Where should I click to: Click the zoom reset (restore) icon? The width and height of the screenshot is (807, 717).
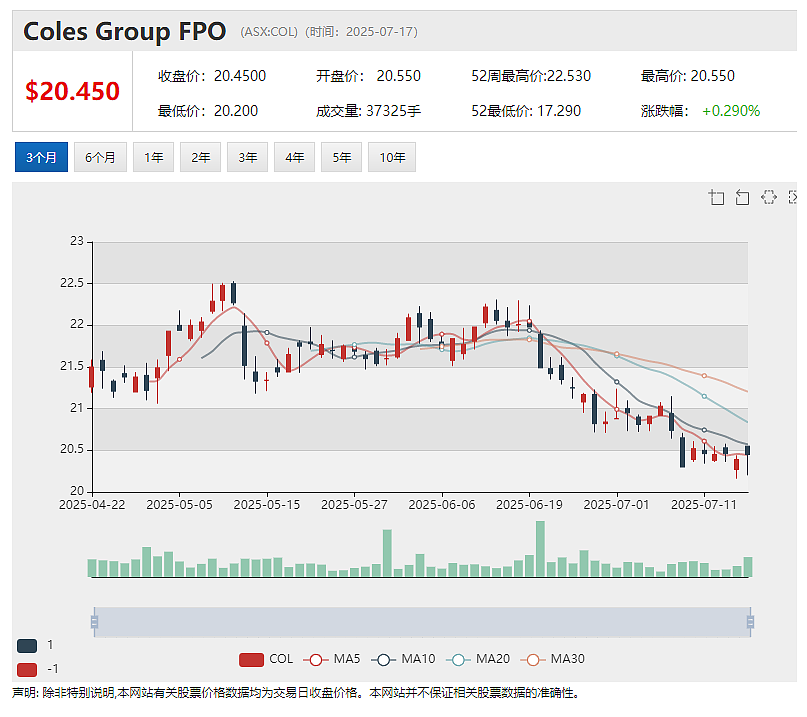[x=742, y=197]
